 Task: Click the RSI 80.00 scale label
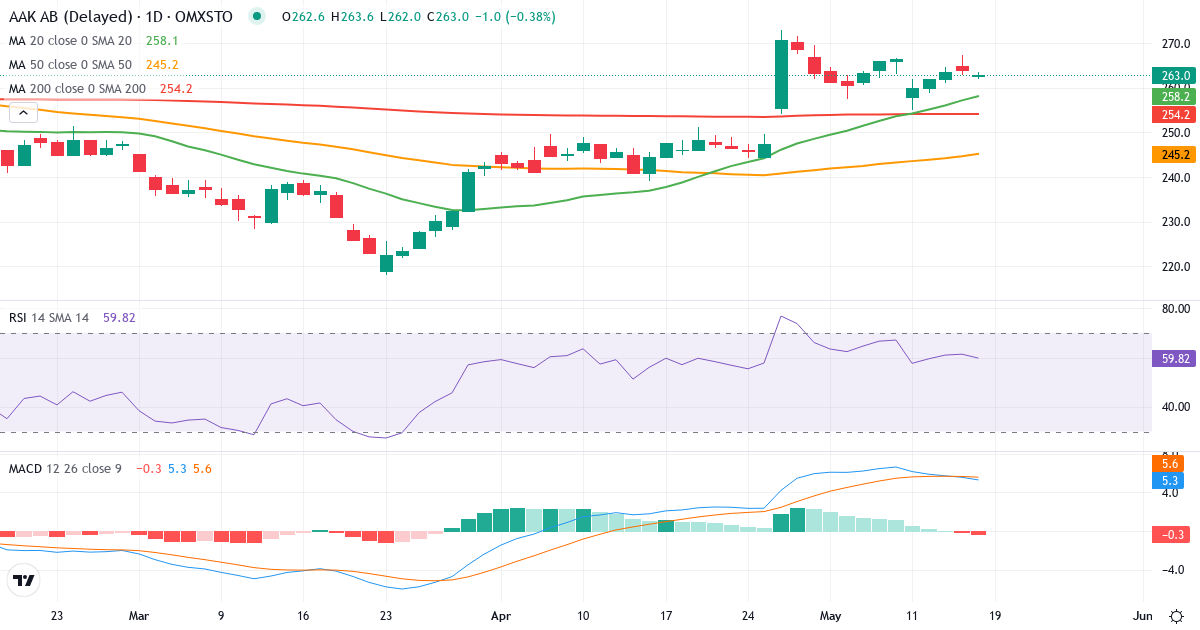[1175, 309]
